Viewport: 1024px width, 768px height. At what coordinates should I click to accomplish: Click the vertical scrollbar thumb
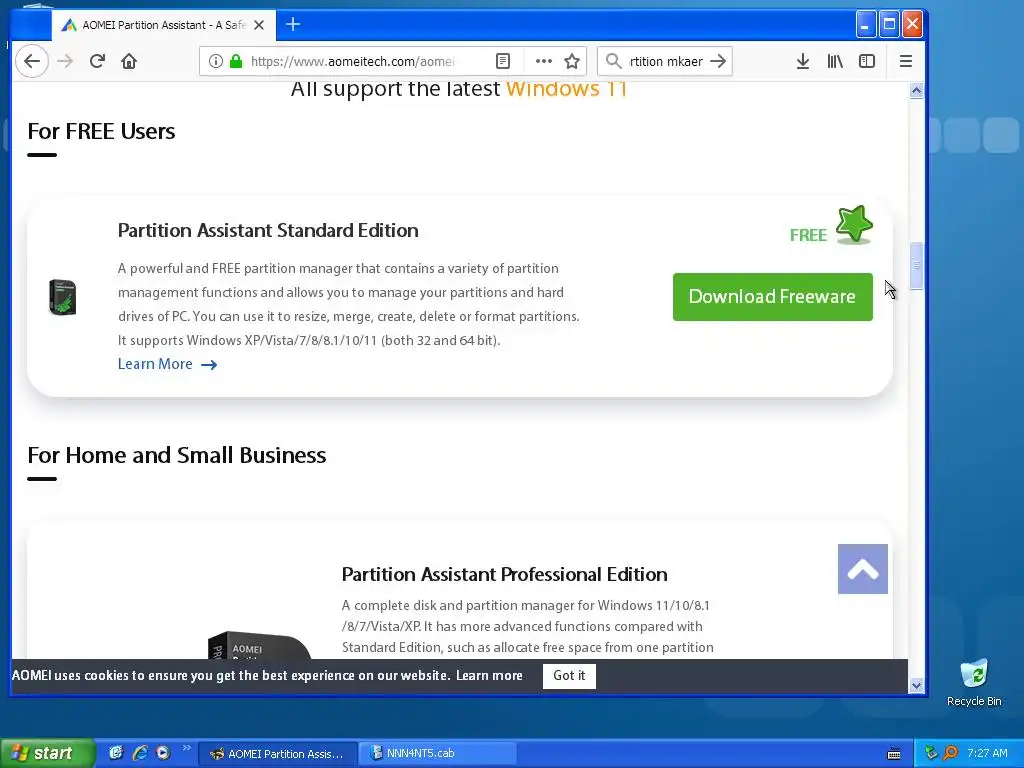coord(916,266)
